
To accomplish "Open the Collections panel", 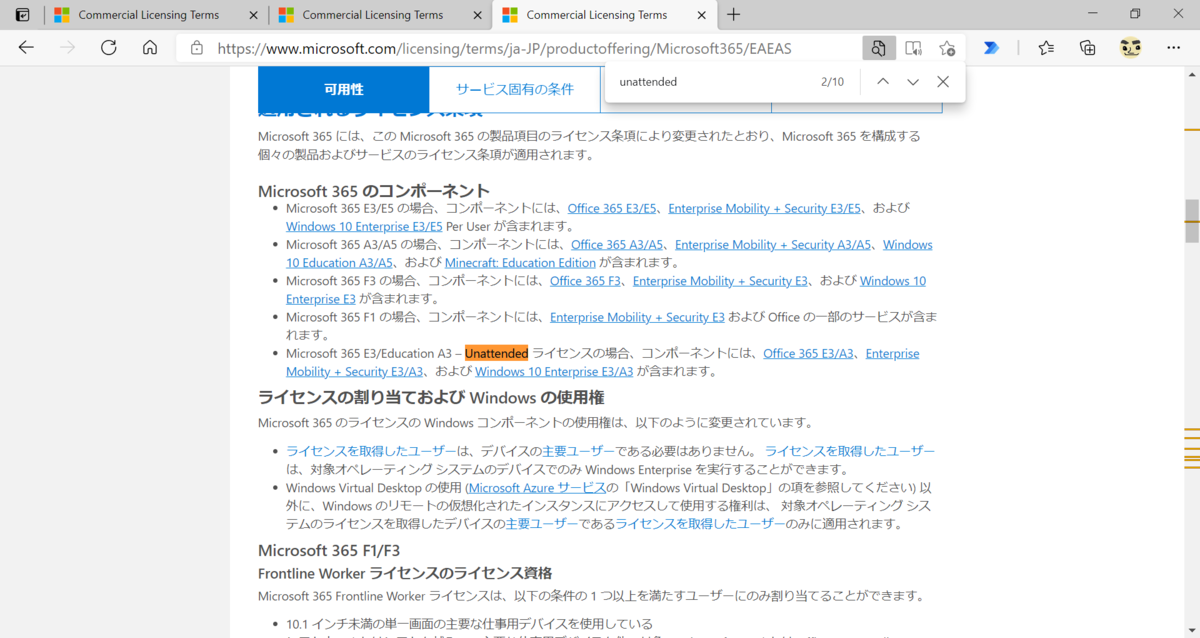I will pyautogui.click(x=1088, y=48).
